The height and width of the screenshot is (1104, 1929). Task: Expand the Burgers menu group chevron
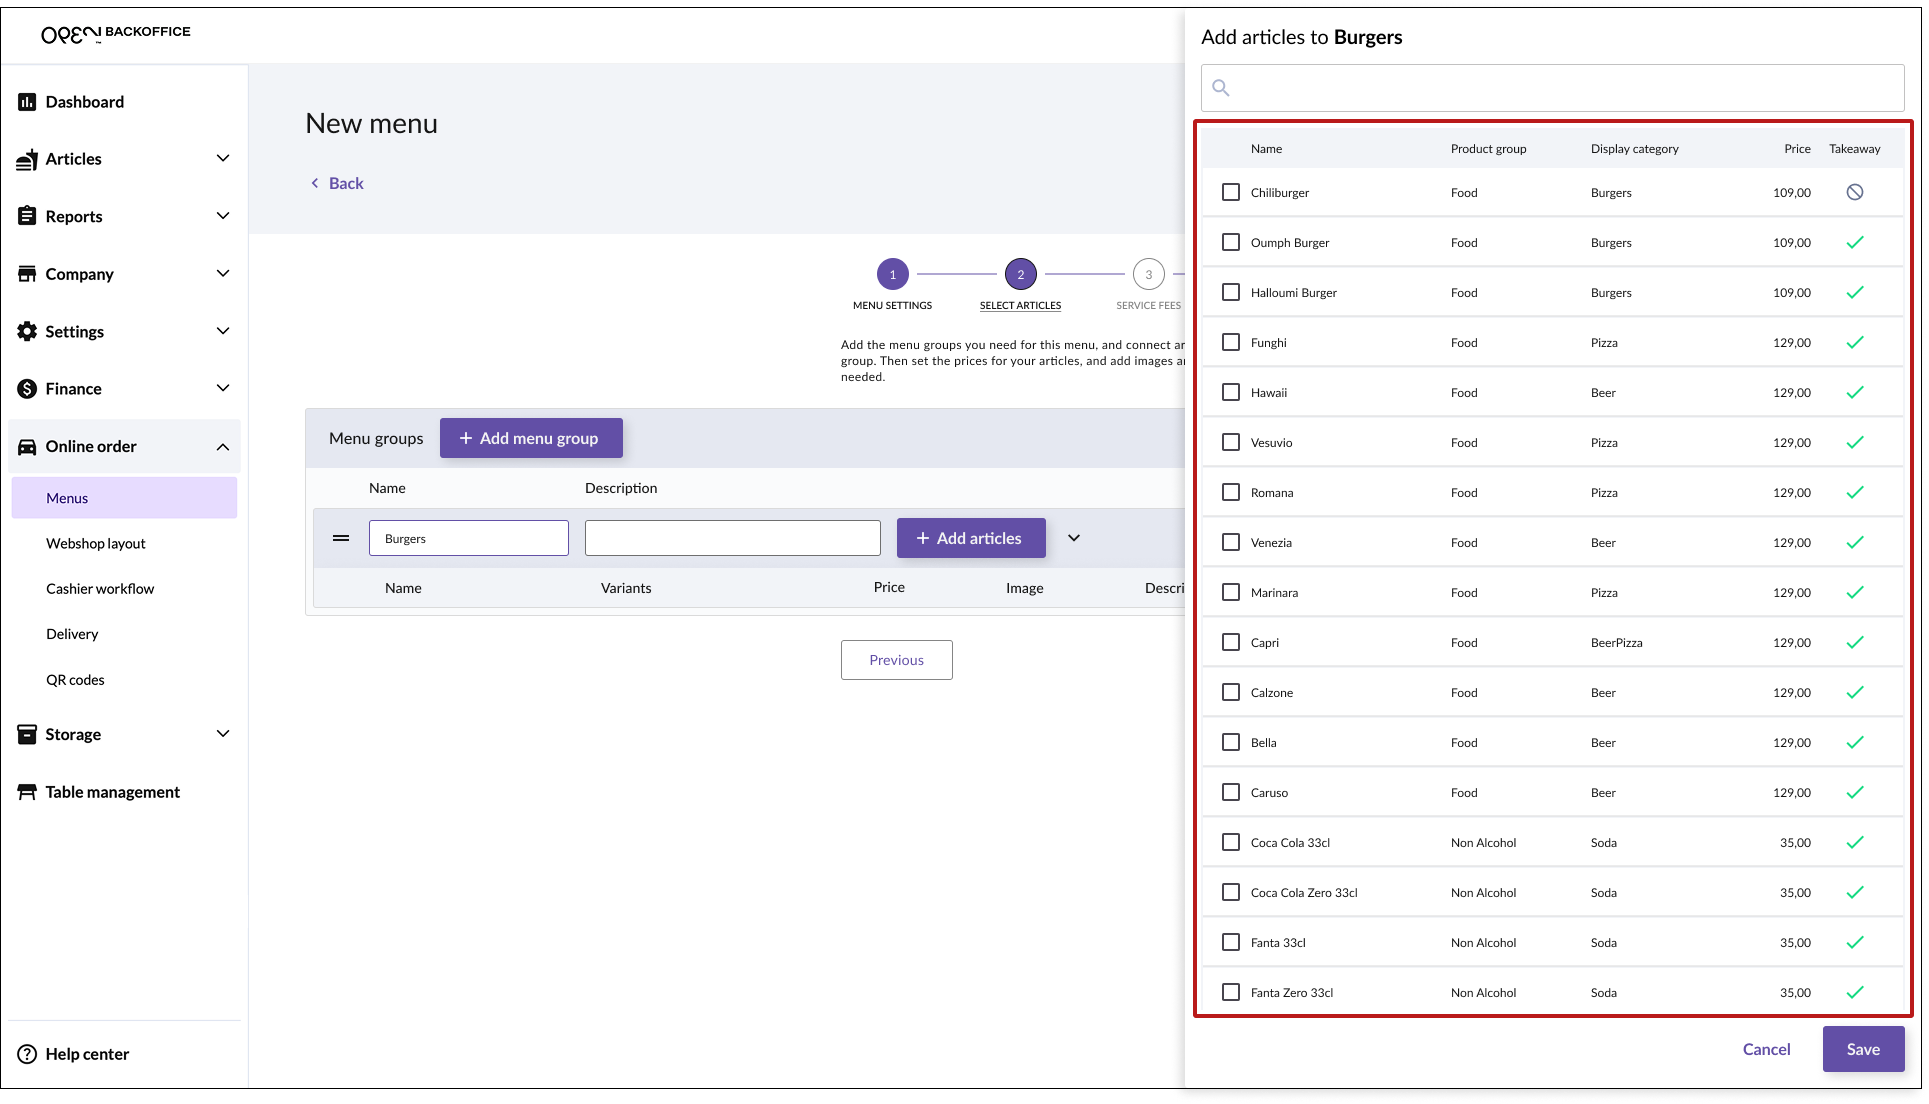coord(1074,538)
